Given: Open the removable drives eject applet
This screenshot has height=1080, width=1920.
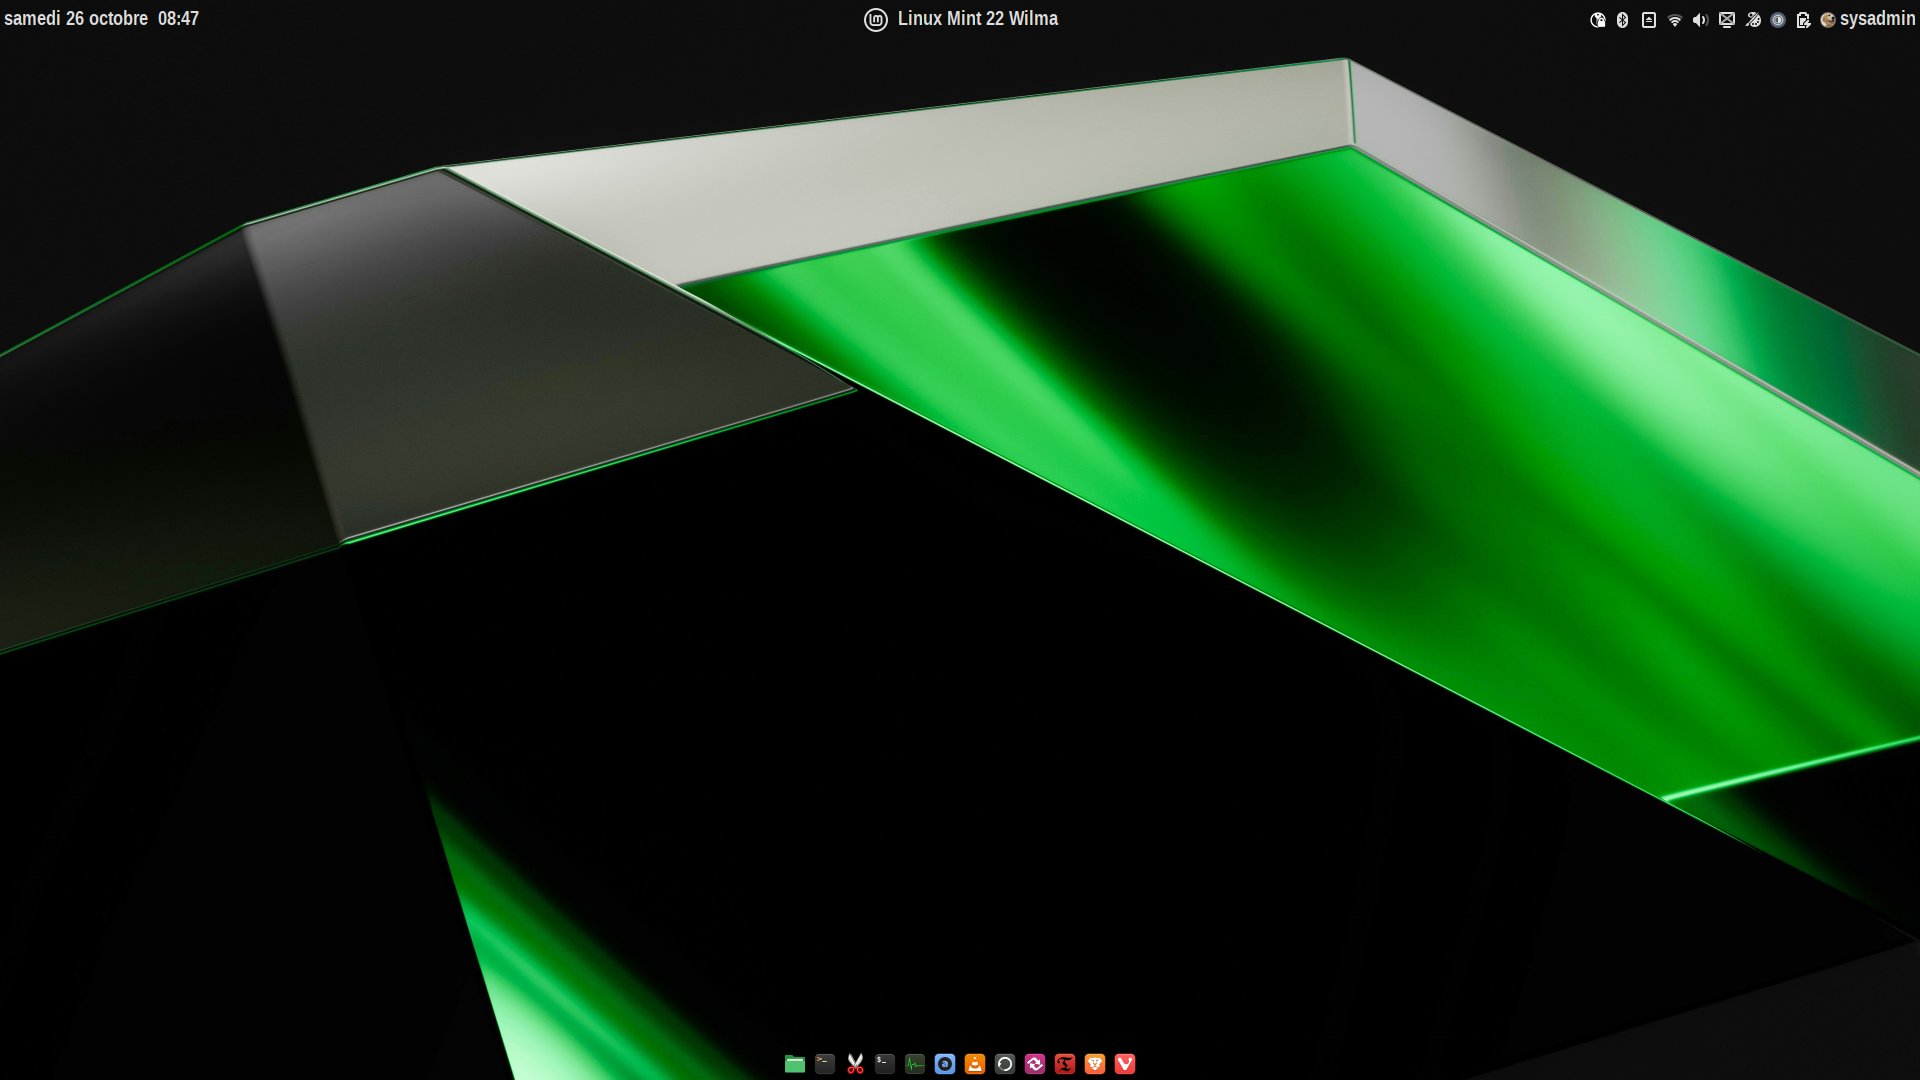Looking at the screenshot, I should pos(1649,20).
